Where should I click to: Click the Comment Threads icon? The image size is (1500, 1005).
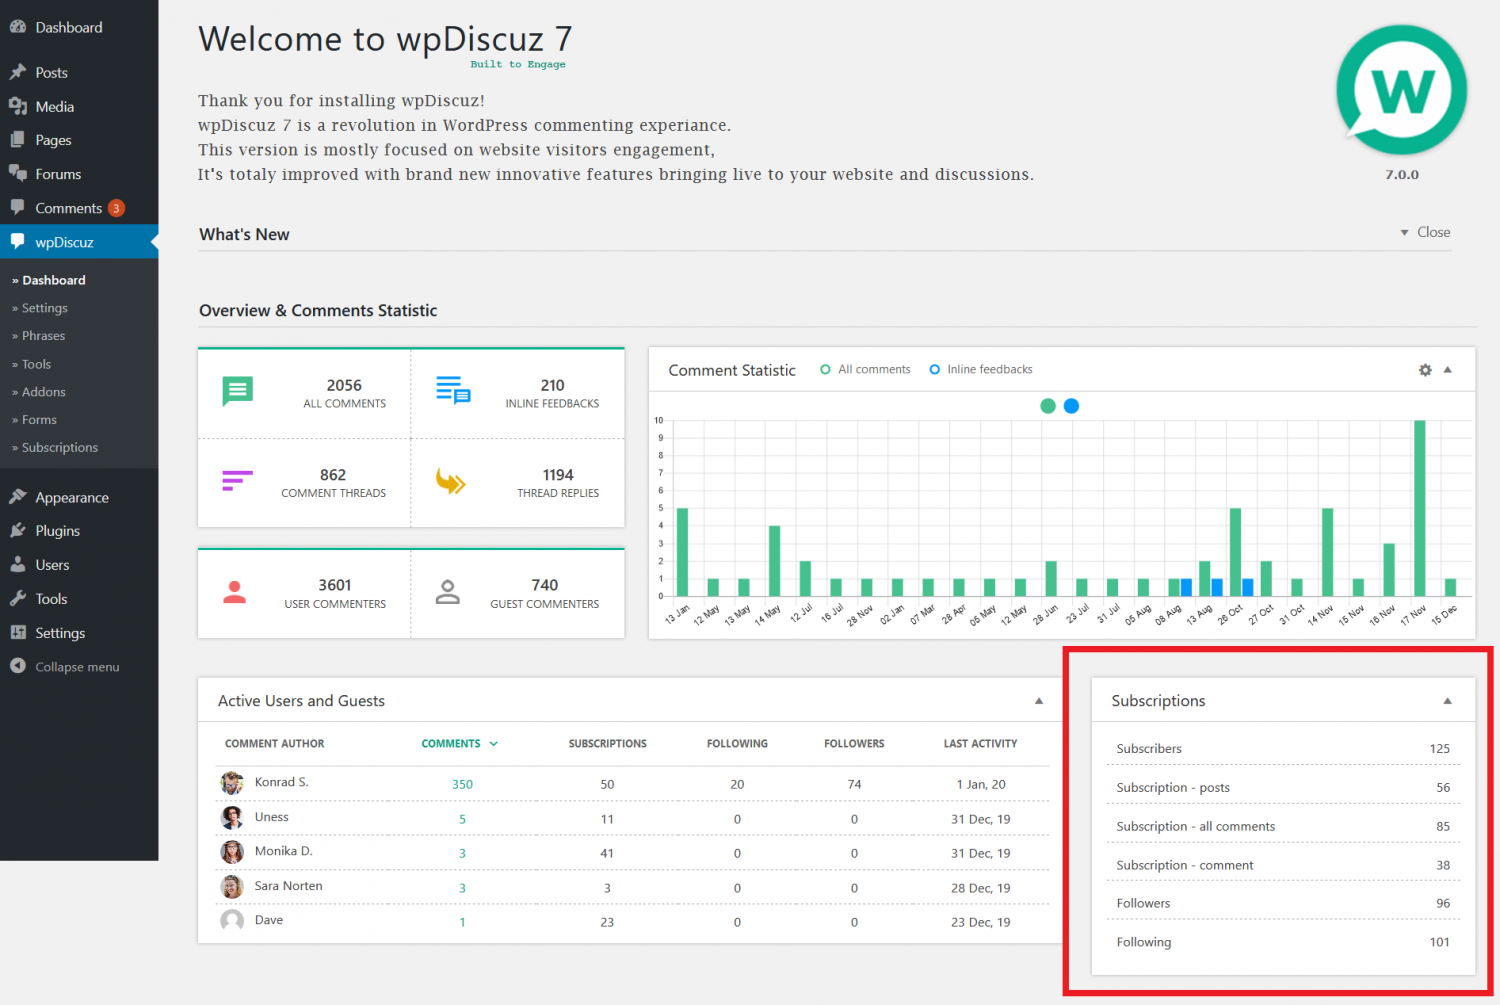tap(237, 481)
